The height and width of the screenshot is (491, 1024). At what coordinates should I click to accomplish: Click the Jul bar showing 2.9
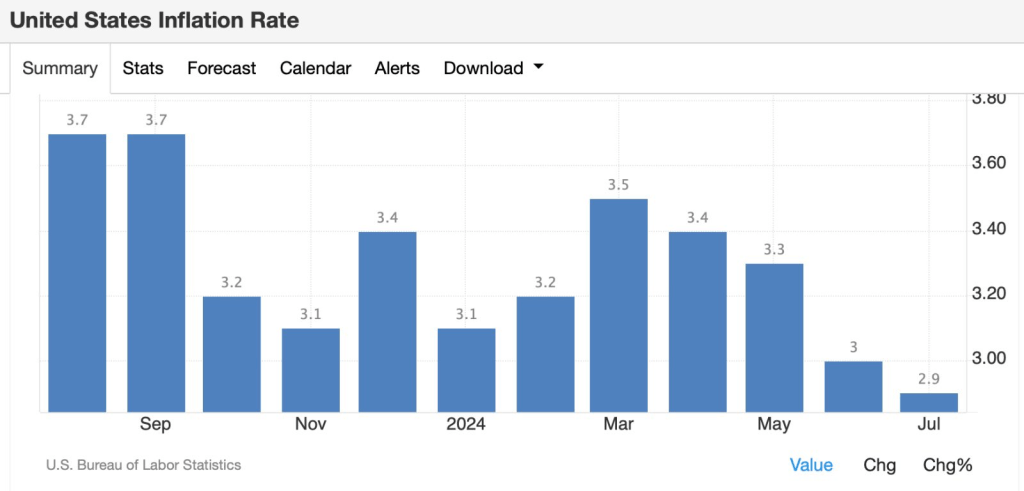pos(929,402)
